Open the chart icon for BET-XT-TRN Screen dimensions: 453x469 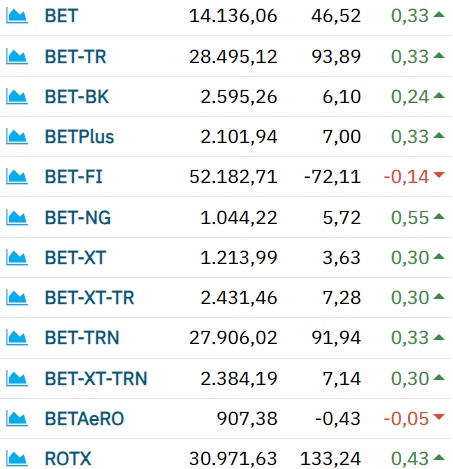click(x=17, y=379)
